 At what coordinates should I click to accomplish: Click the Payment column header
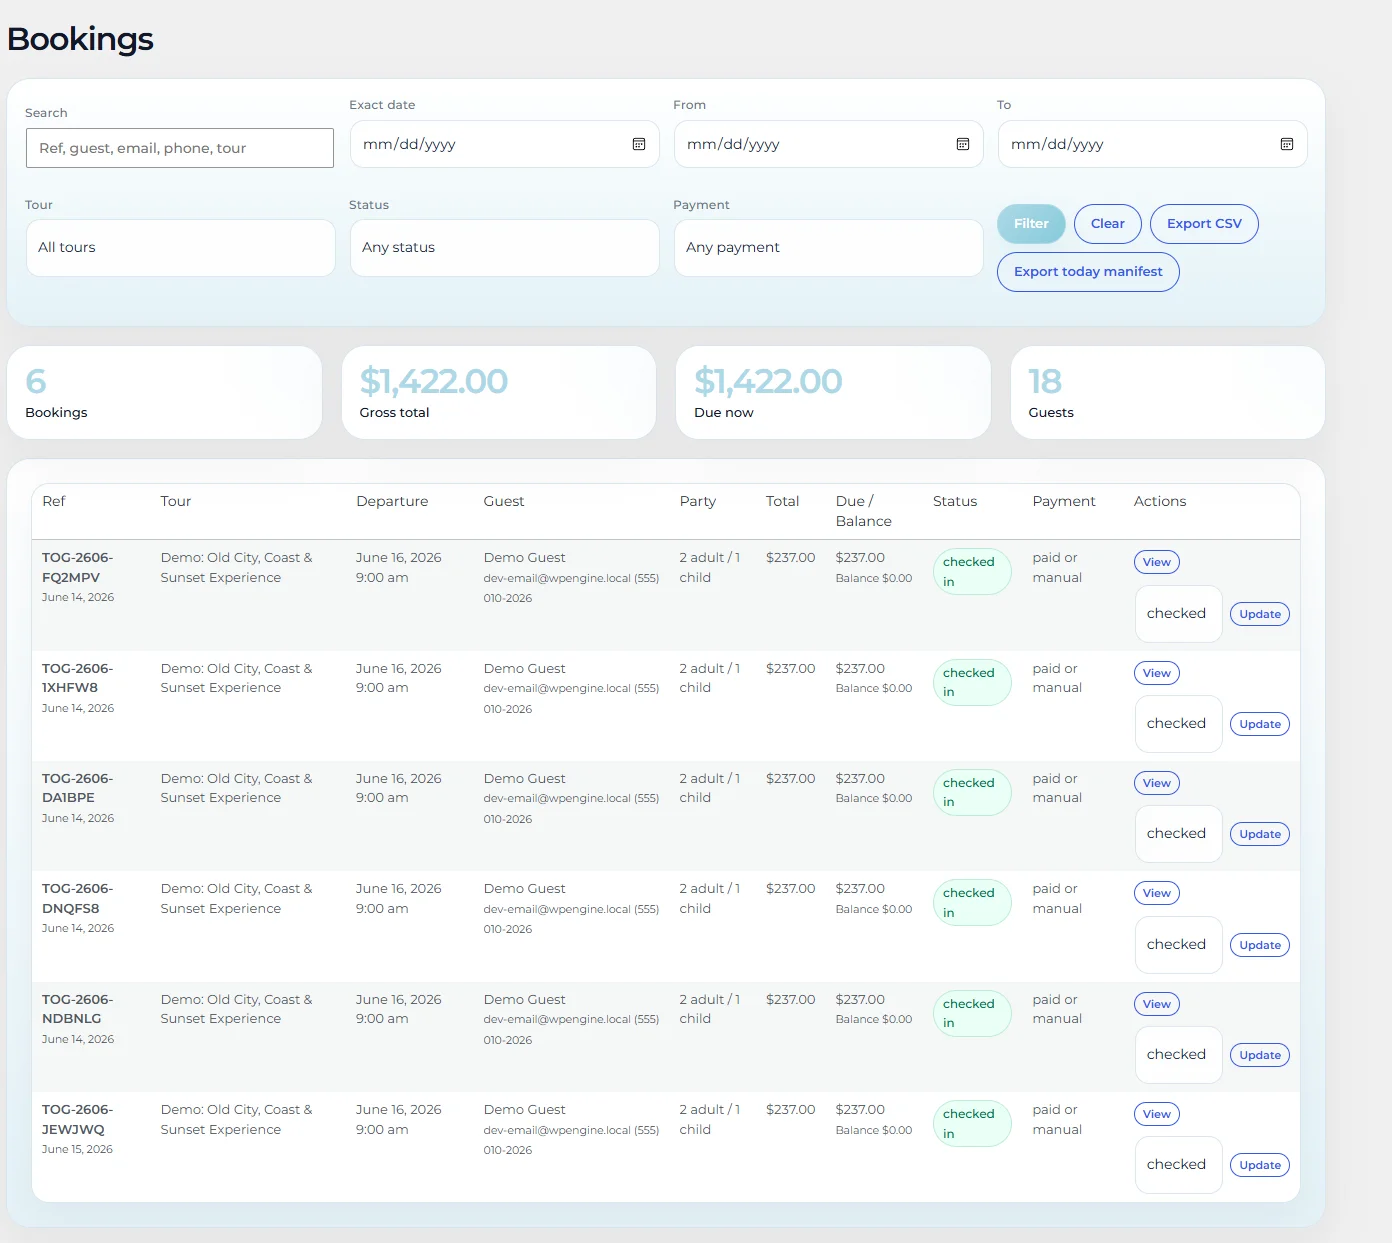point(1064,502)
